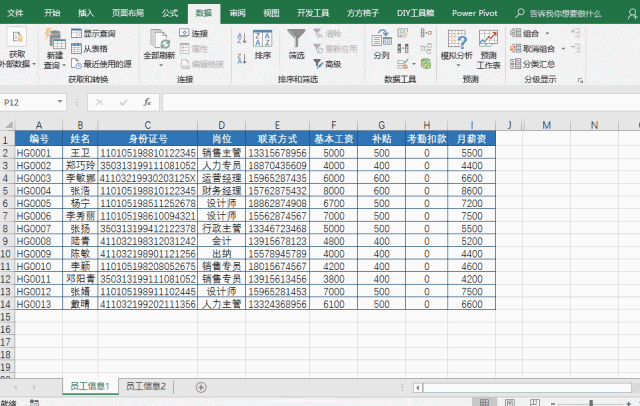Click the 从表格 (From Table) icon

tap(90, 48)
